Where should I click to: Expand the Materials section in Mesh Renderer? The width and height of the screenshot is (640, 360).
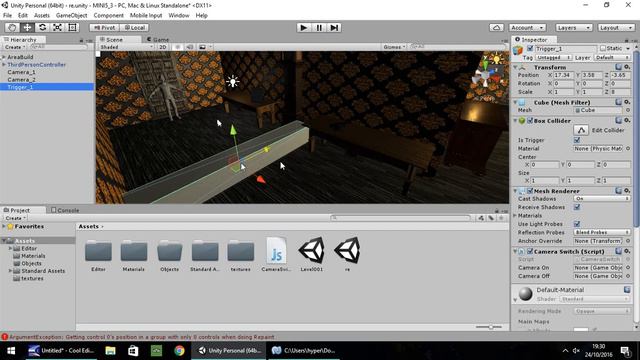(516, 215)
